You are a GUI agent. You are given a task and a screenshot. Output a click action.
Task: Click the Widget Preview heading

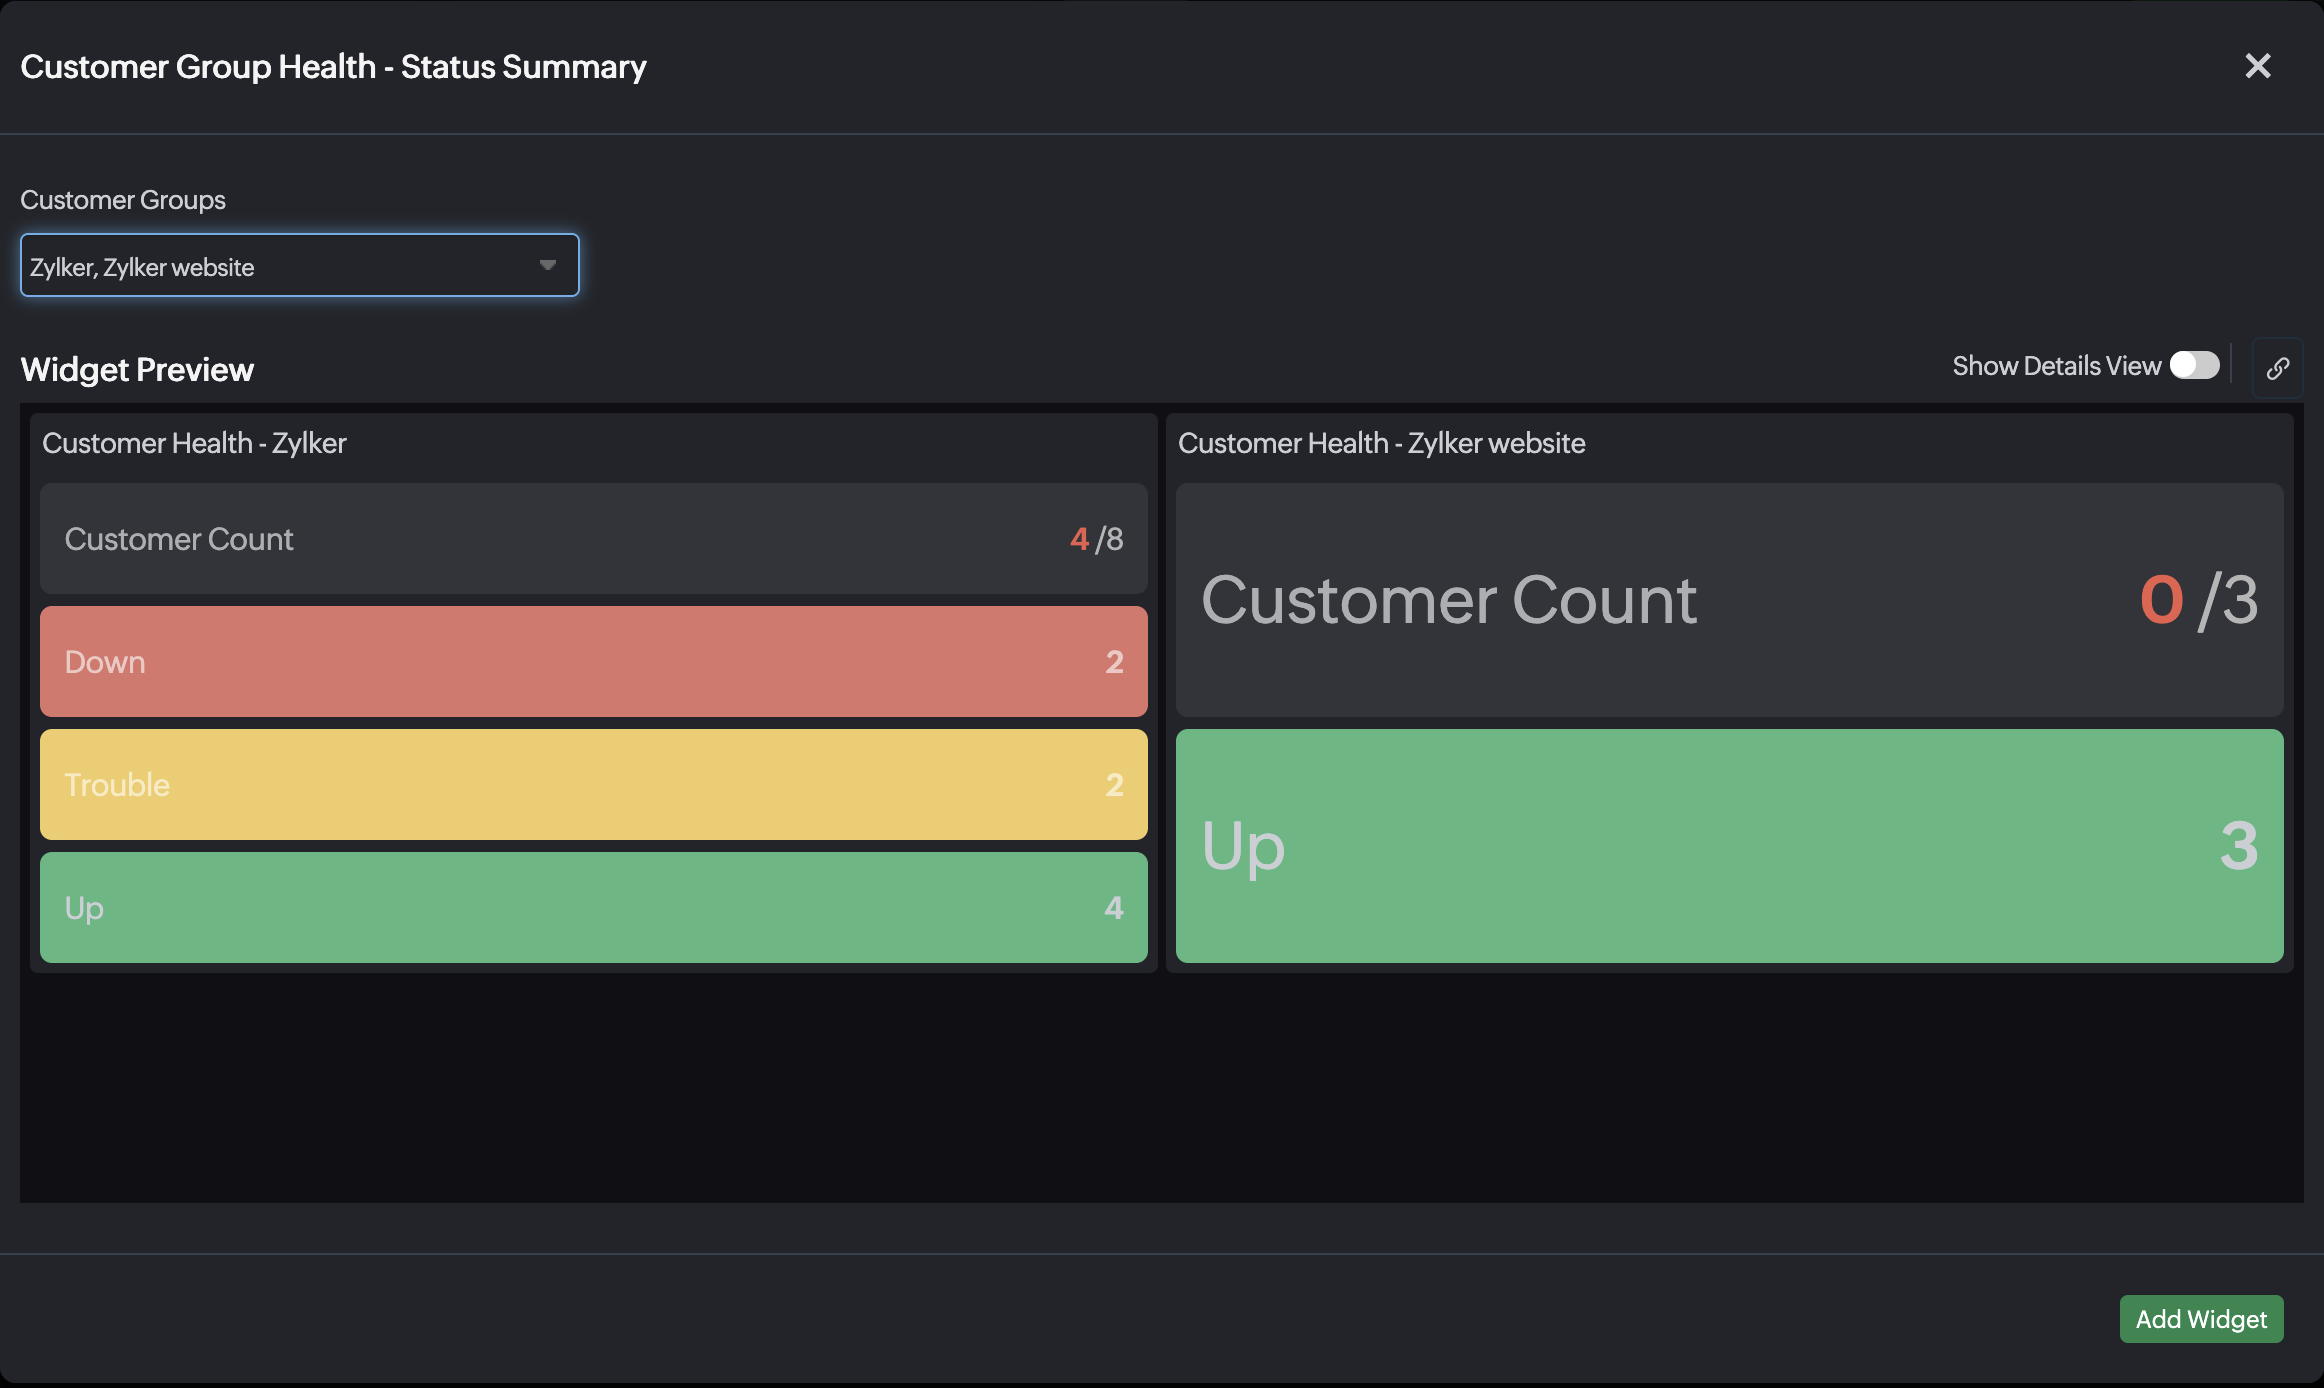(137, 369)
